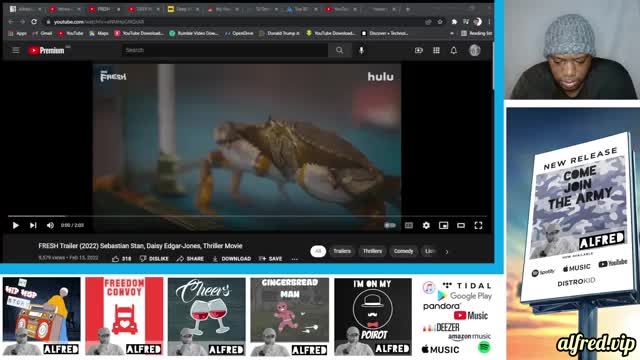Open the OpenDrive bookmark

pyautogui.click(x=239, y=33)
